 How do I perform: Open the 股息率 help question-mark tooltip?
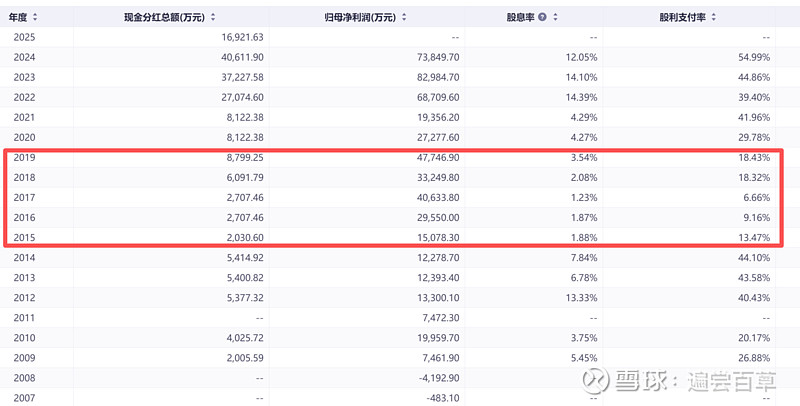[x=542, y=18]
